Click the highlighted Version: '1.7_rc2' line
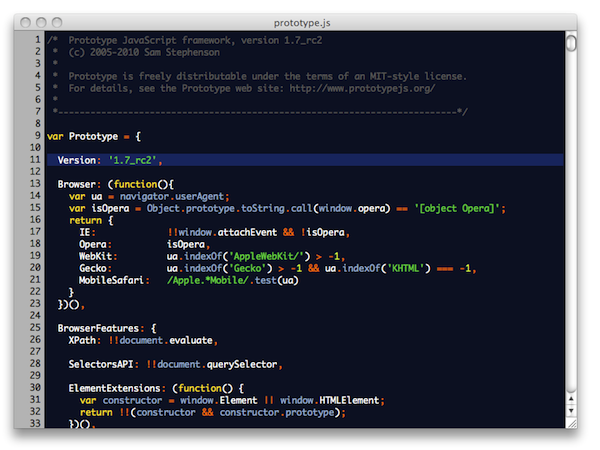600x450 pixels. coord(305,160)
